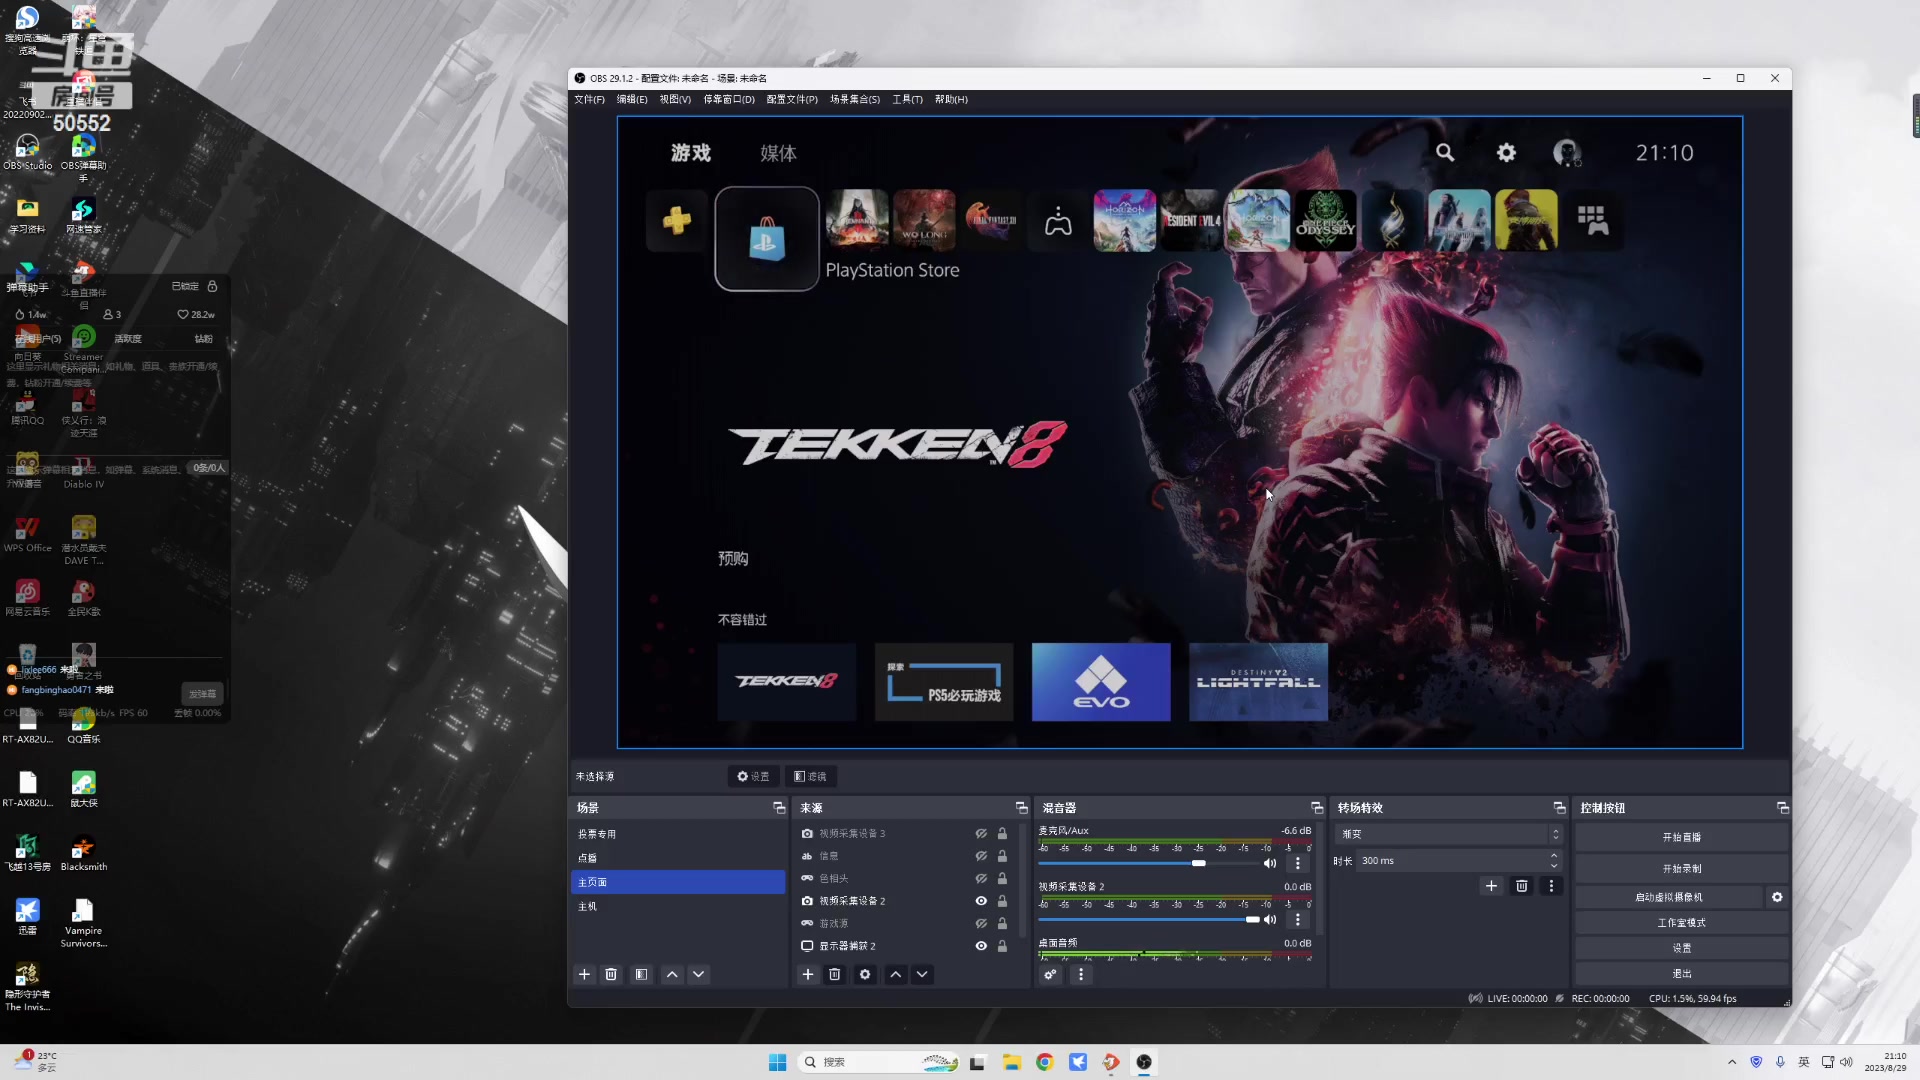Hide the 显示器捕获 2 source
Screen dimensions: 1920x1080
click(x=981, y=946)
